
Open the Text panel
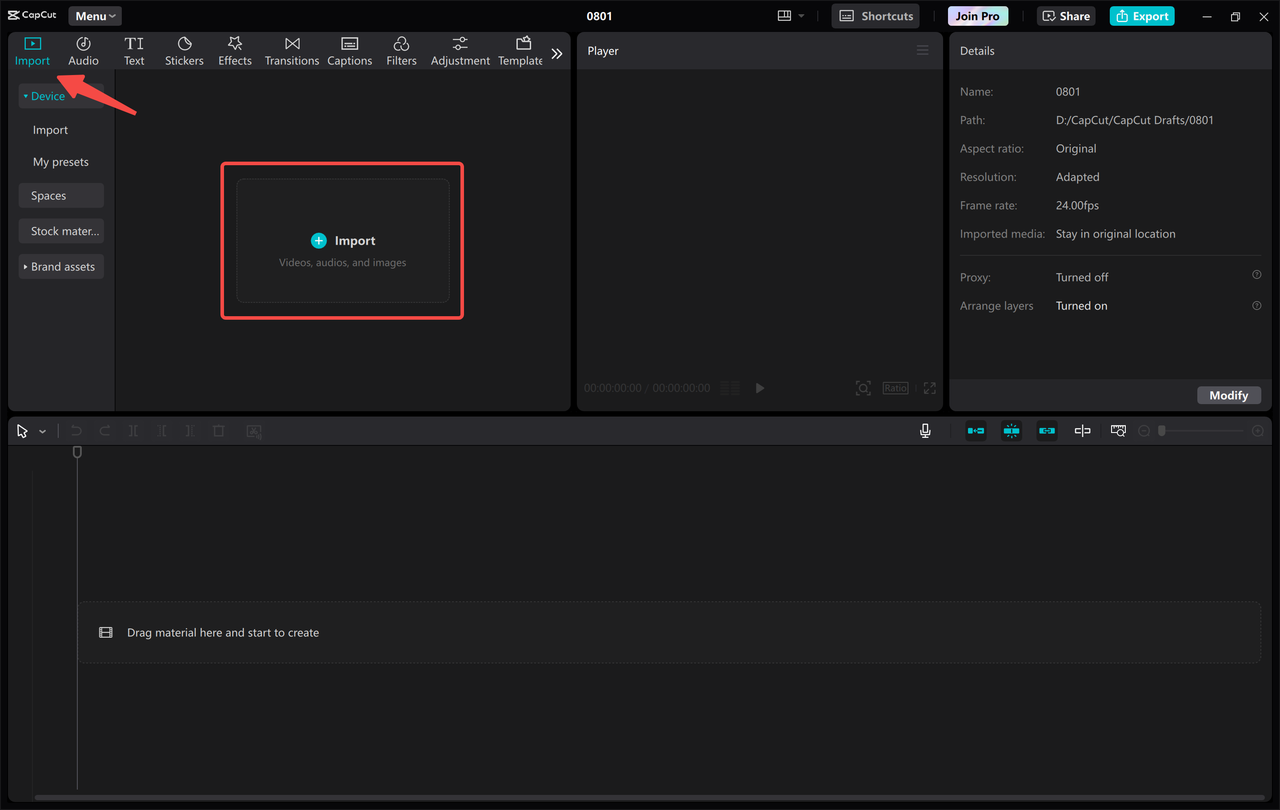pos(134,50)
